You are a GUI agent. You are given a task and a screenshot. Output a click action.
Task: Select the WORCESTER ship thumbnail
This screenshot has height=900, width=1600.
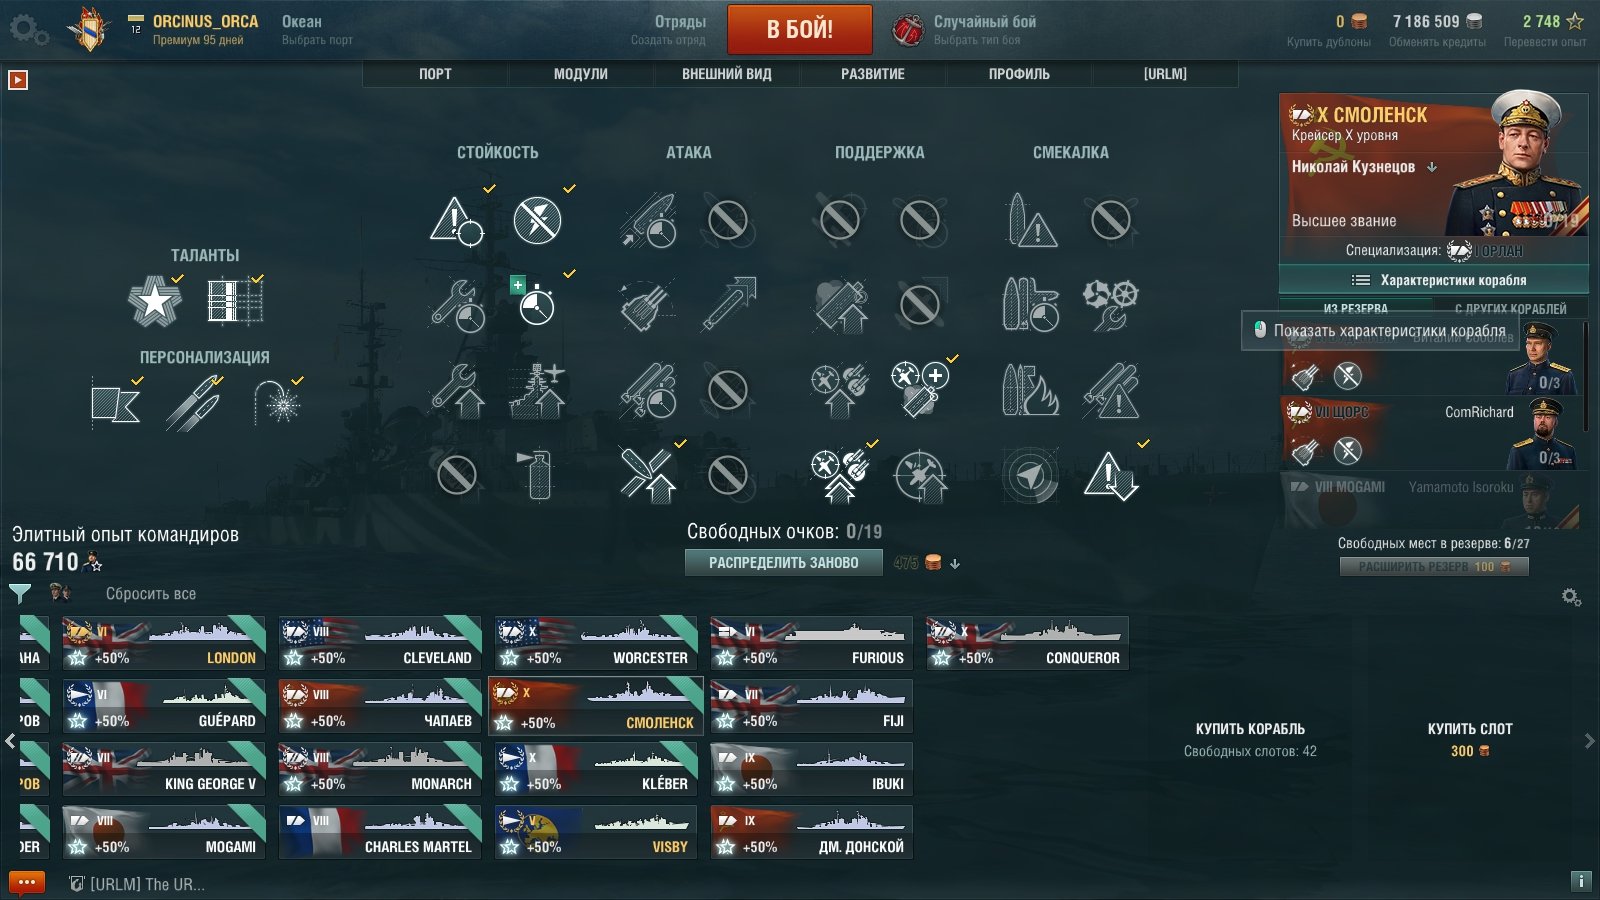596,643
